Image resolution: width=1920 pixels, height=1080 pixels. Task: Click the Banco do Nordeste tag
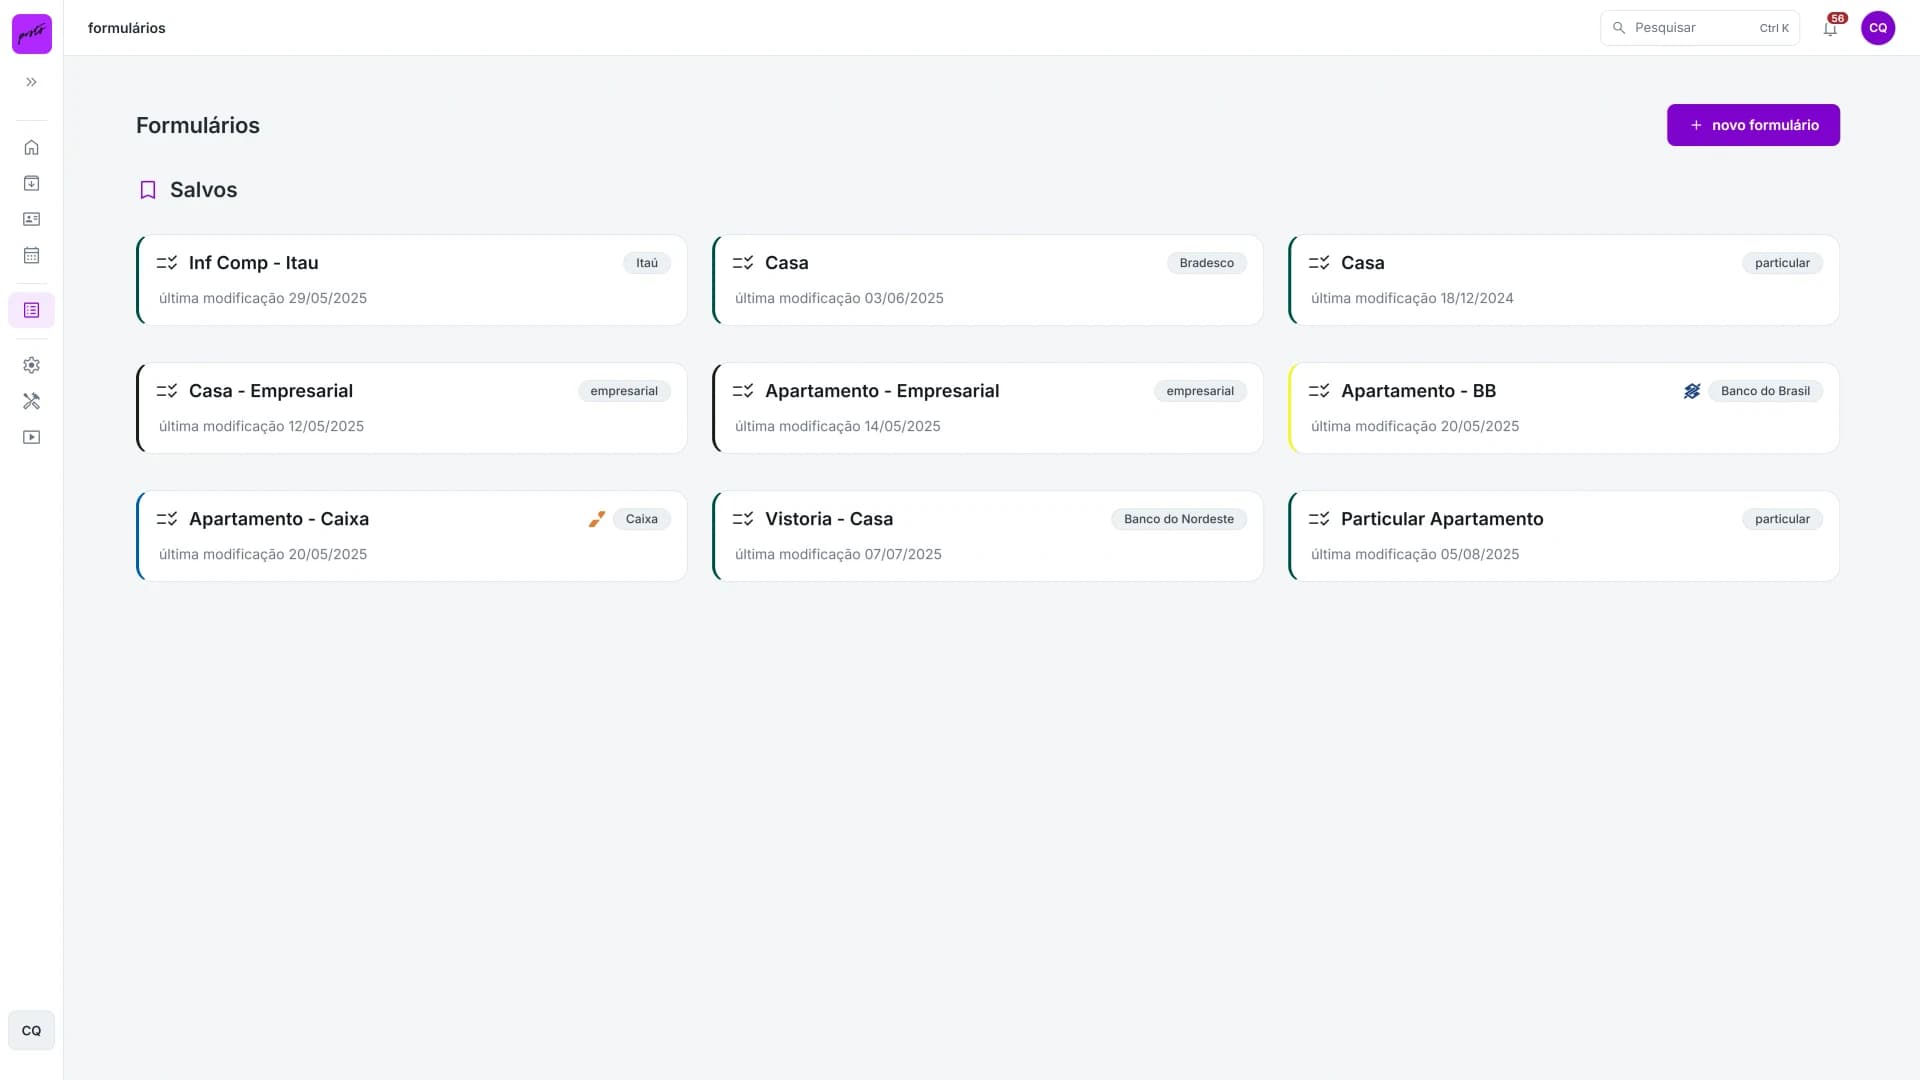pos(1179,519)
